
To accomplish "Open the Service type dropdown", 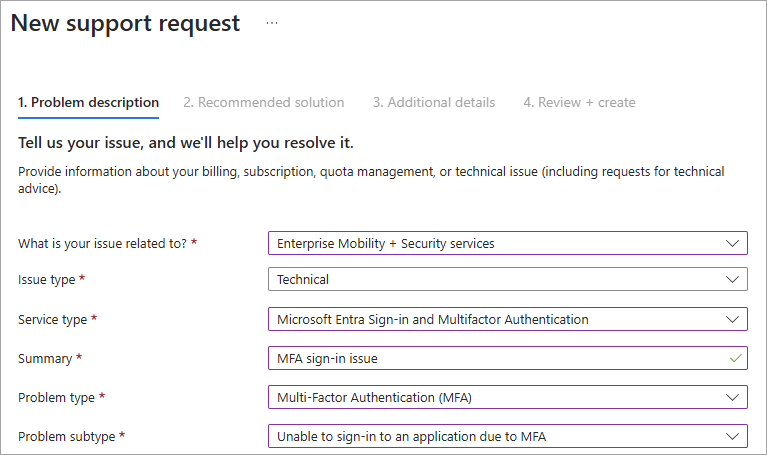I will coord(508,319).
